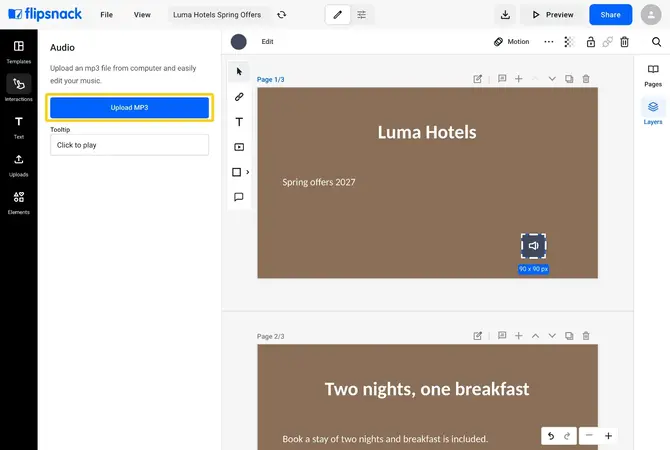Viewport: 670px width, 450px height.
Task: Open the dark fill color swatch
Action: 238,41
